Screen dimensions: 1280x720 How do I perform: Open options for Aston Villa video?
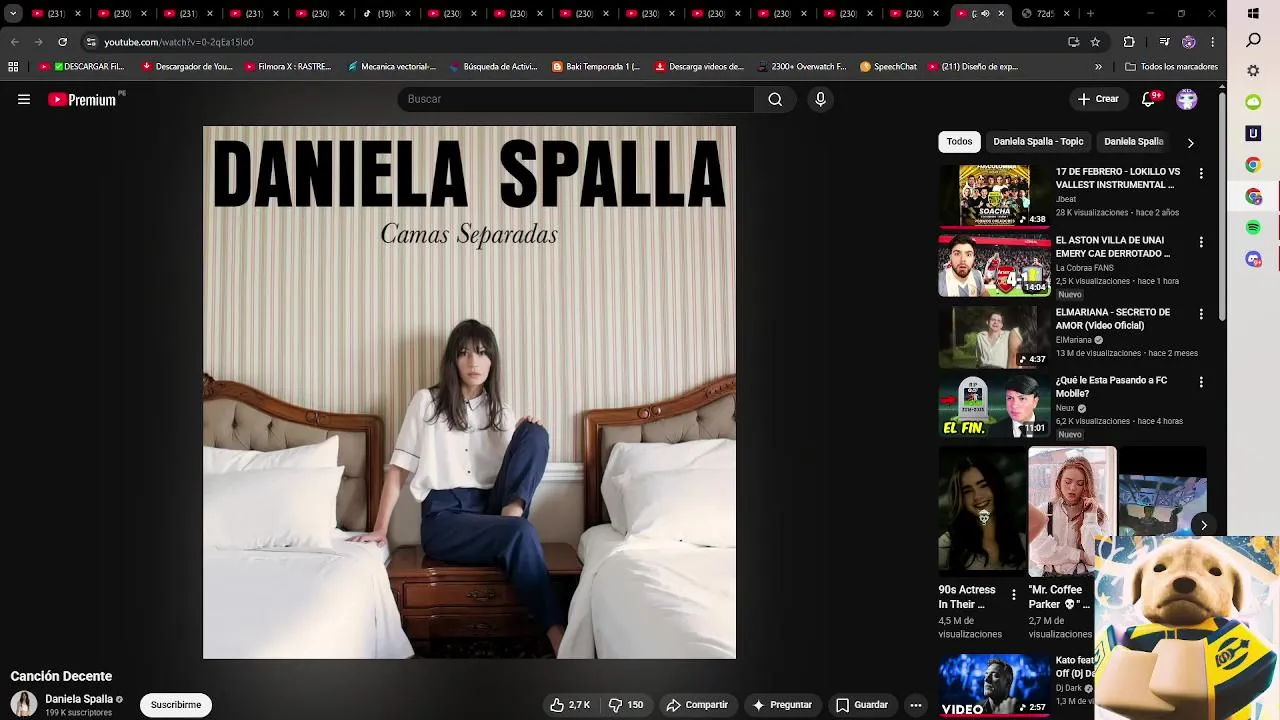[1201, 242]
